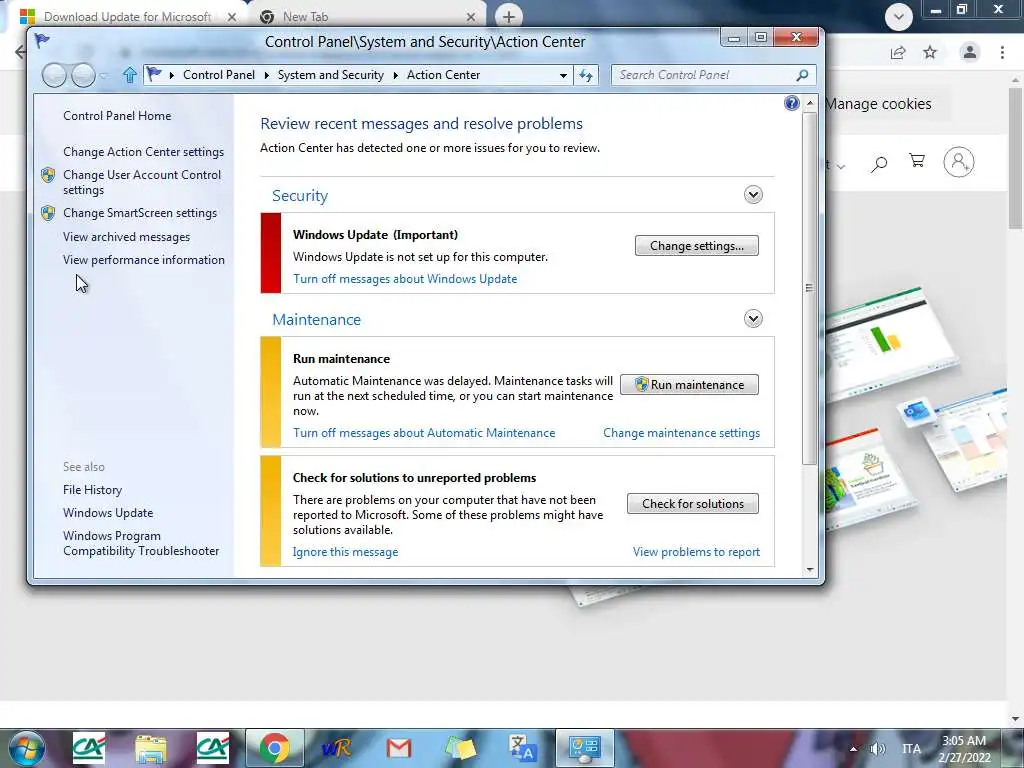Expand arrow before Control Panel breadcrumb
The image size is (1024, 768).
point(172,75)
